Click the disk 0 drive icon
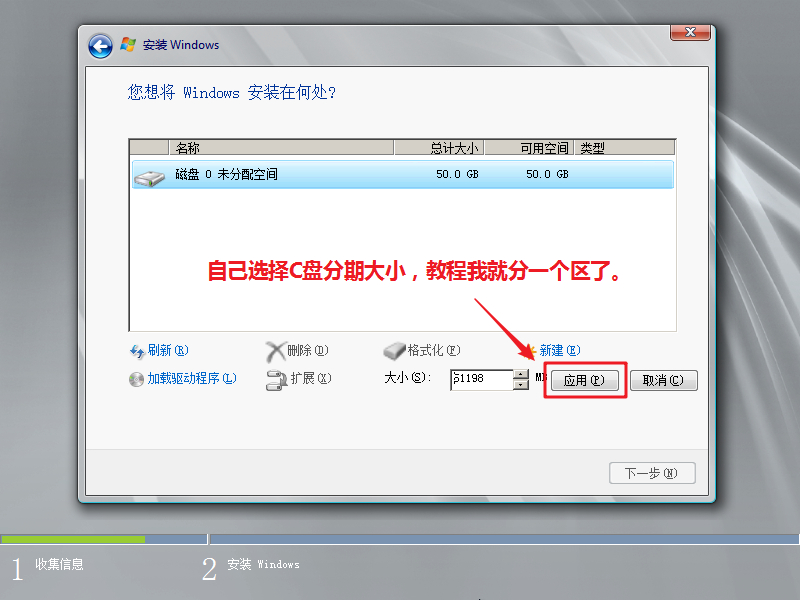 click(x=152, y=175)
